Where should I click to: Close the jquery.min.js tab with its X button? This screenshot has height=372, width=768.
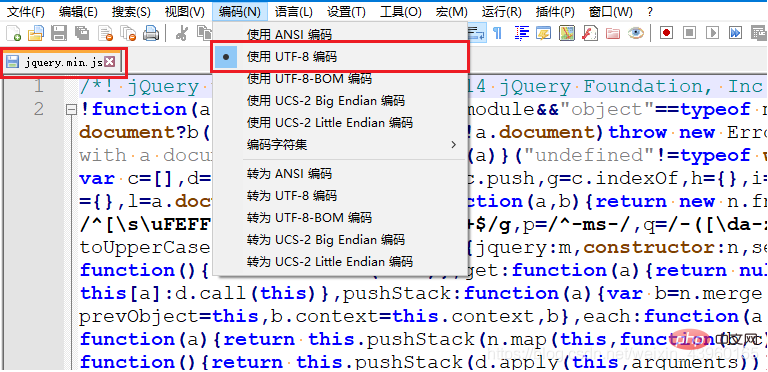tap(110, 62)
